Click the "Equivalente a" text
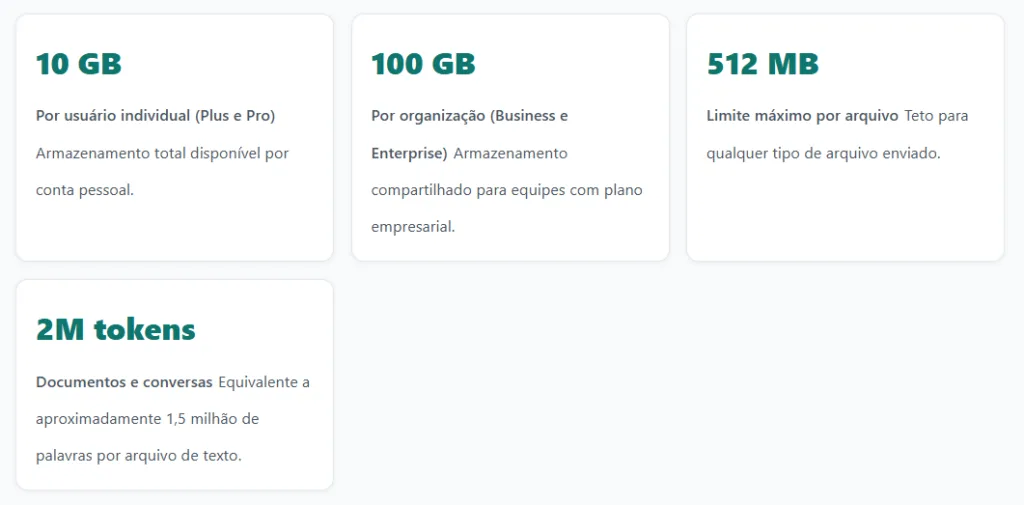This screenshot has width=1024, height=505. click(264, 382)
